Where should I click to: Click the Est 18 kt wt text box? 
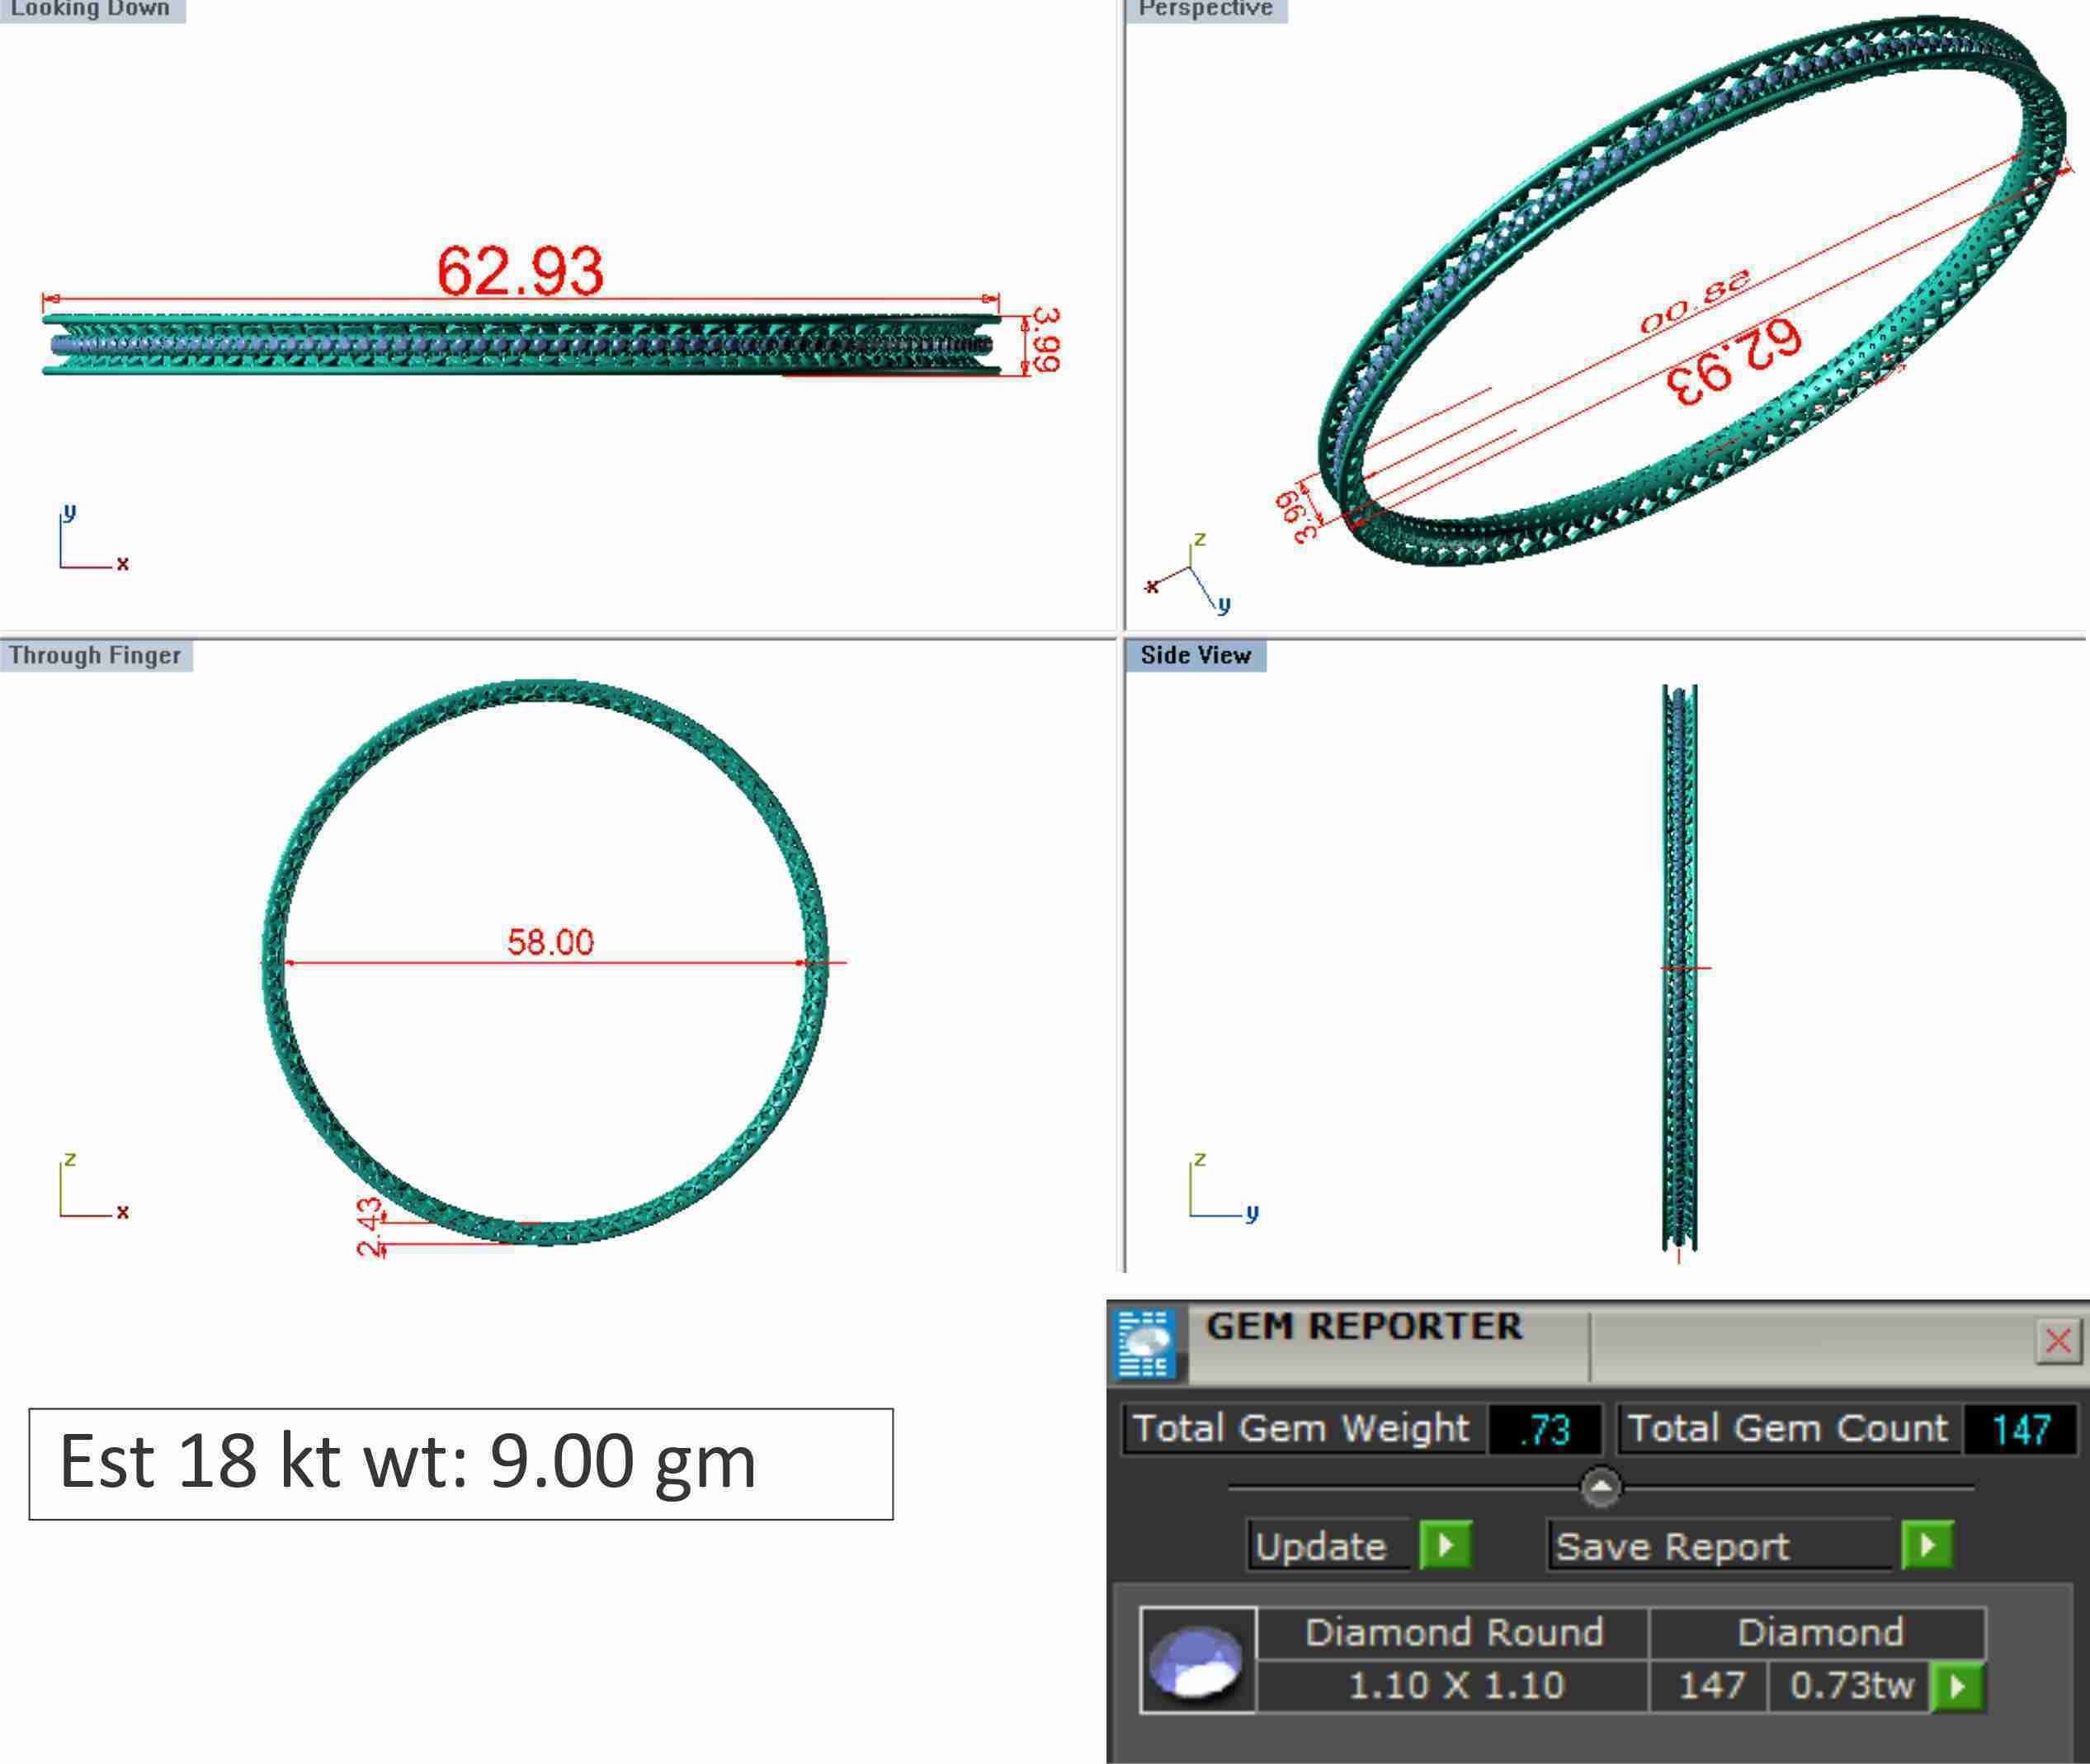coord(461,1464)
